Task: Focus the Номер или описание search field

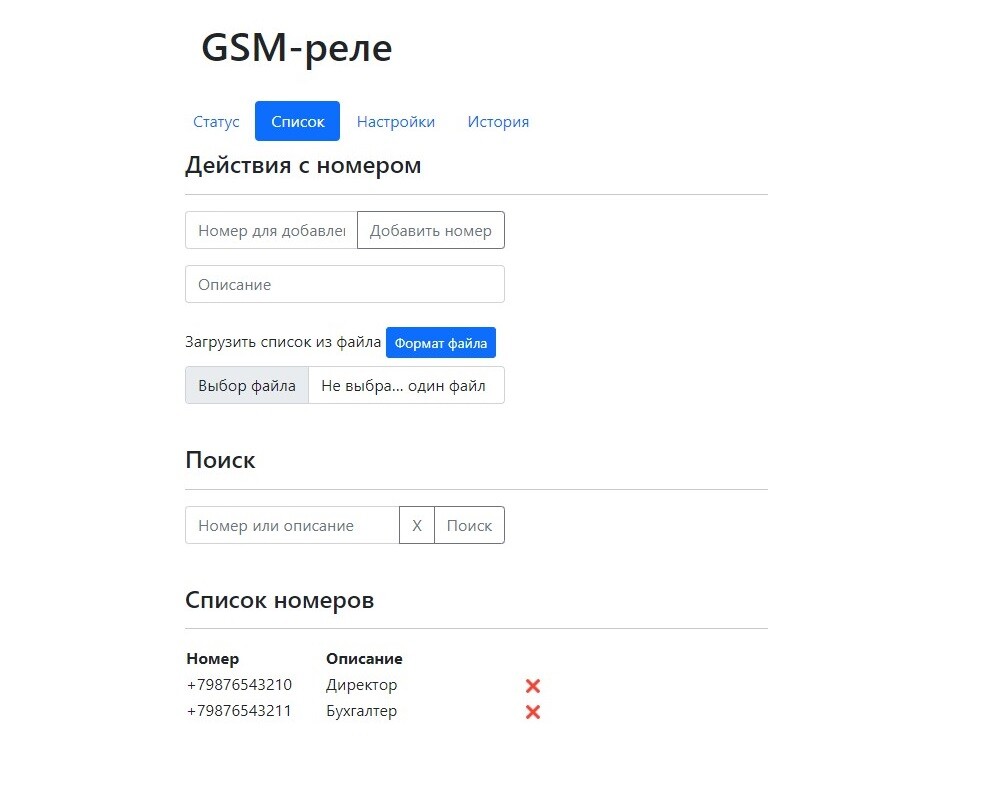Action: click(x=292, y=526)
